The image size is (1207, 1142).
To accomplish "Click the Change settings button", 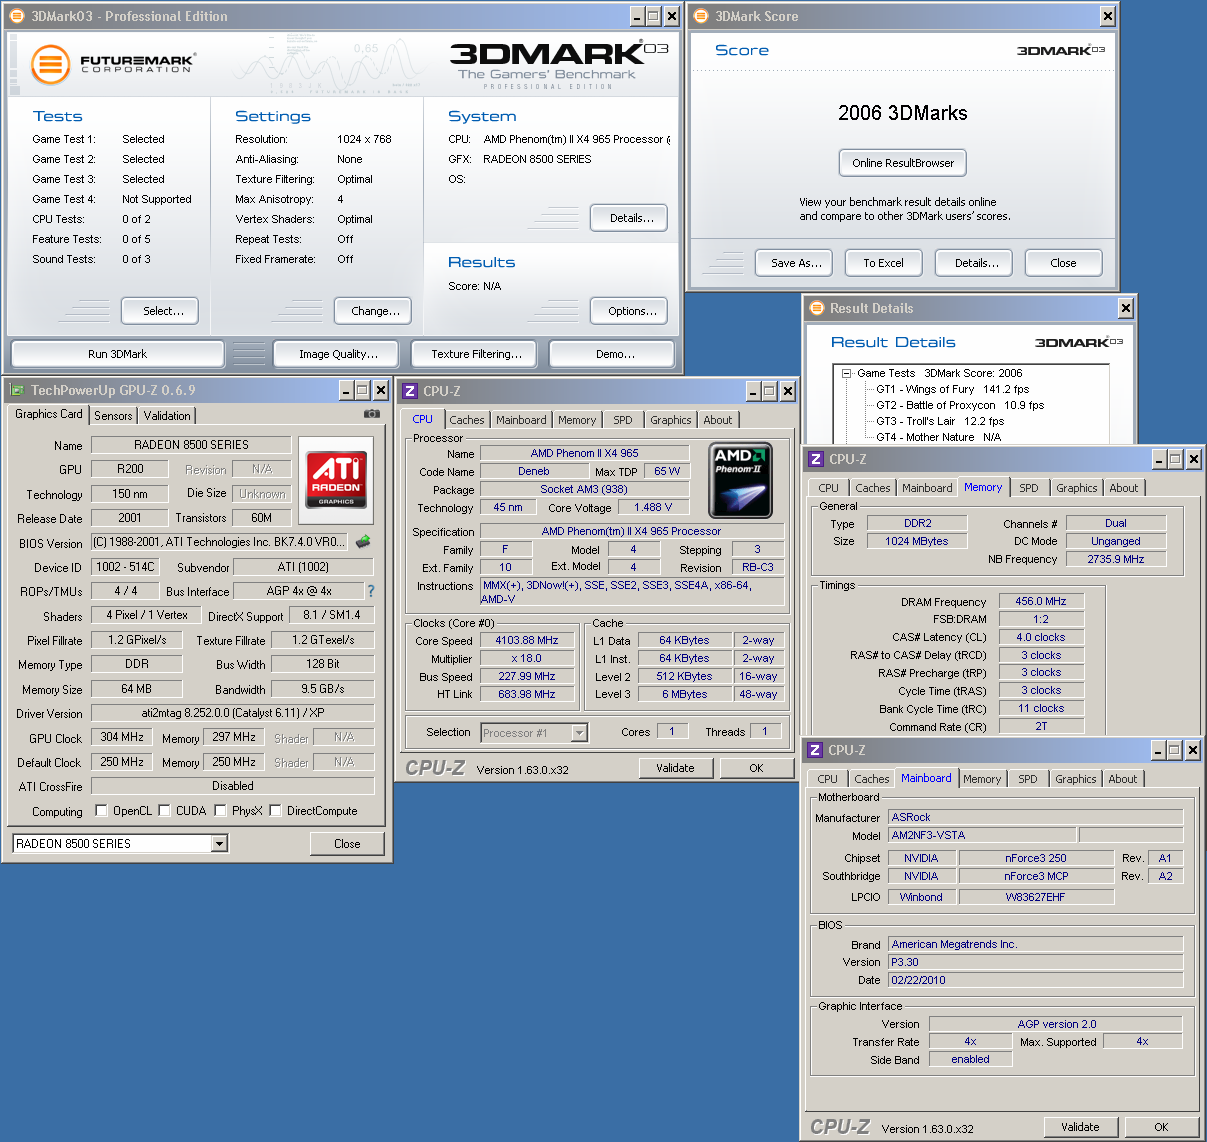I will pos(374,311).
